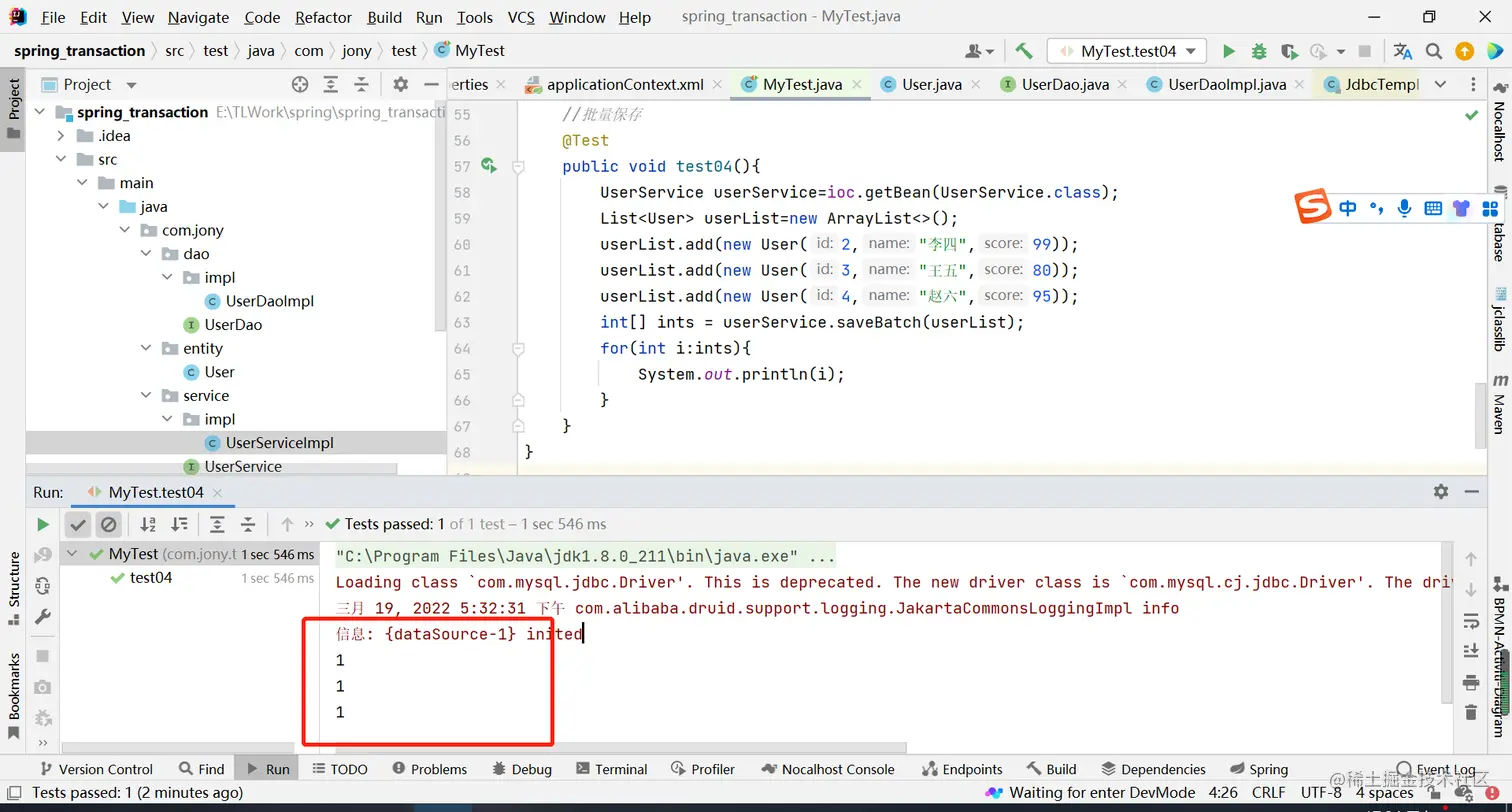Open the Terminal tool window

[x=611, y=769]
